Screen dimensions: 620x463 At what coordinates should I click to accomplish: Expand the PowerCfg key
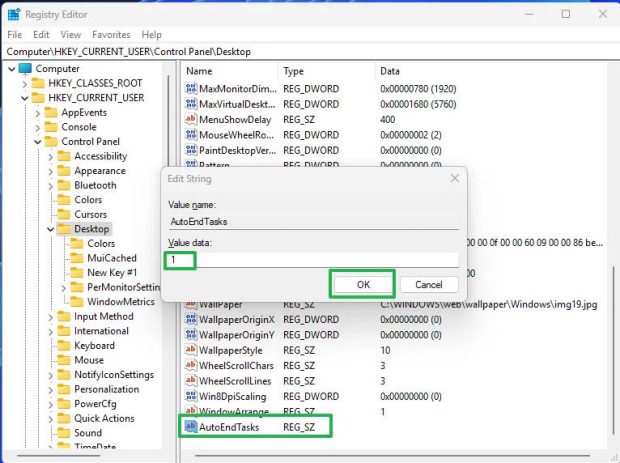tap(51, 404)
